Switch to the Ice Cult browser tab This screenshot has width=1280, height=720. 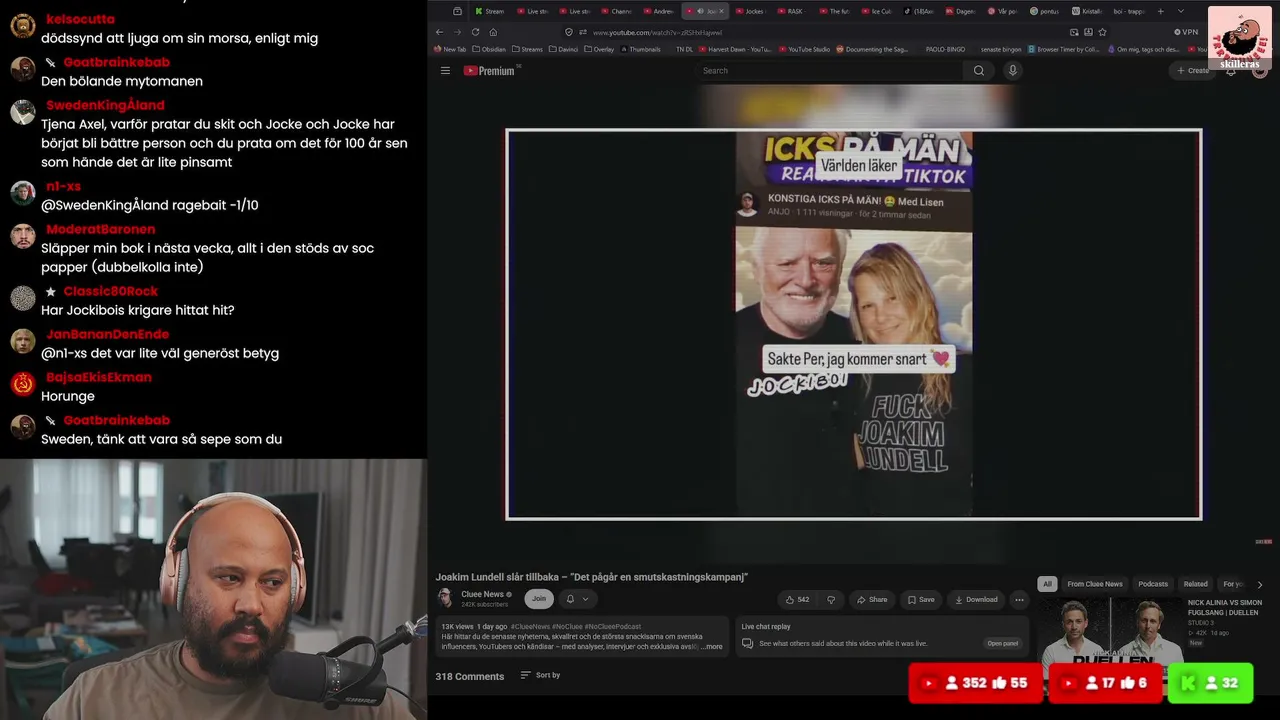(x=876, y=11)
